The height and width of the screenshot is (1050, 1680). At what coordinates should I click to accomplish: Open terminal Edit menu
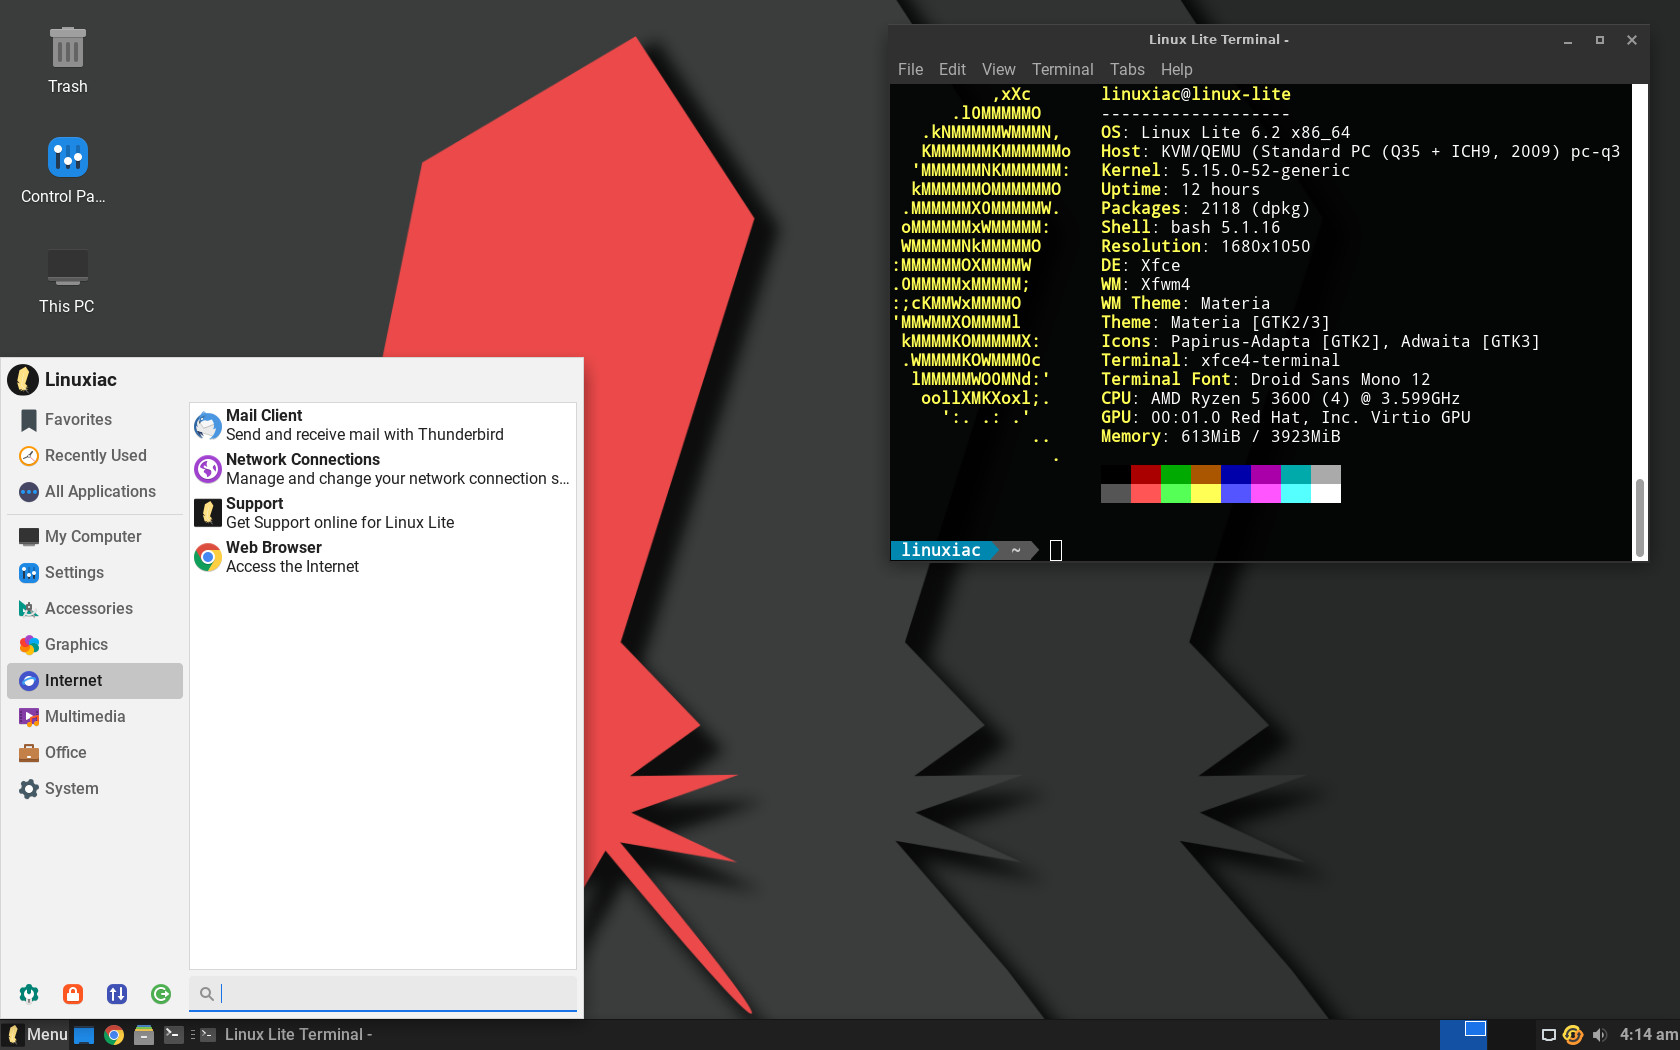tap(952, 69)
